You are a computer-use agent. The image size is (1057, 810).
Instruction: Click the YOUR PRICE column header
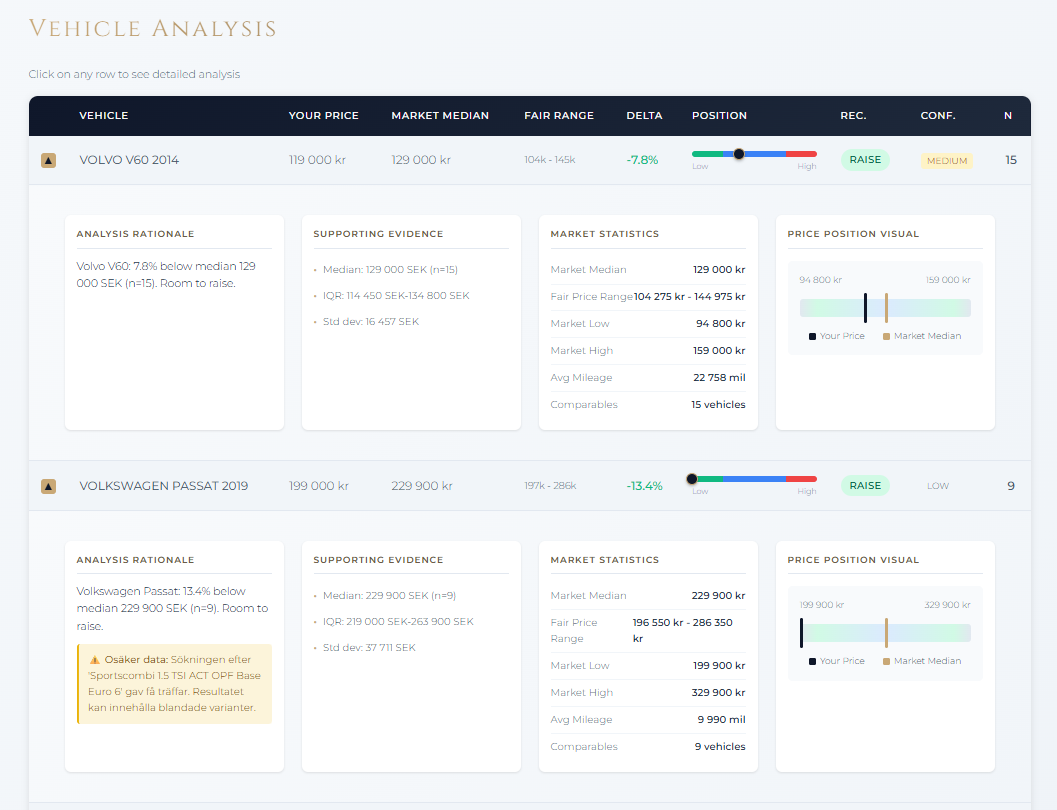click(323, 116)
